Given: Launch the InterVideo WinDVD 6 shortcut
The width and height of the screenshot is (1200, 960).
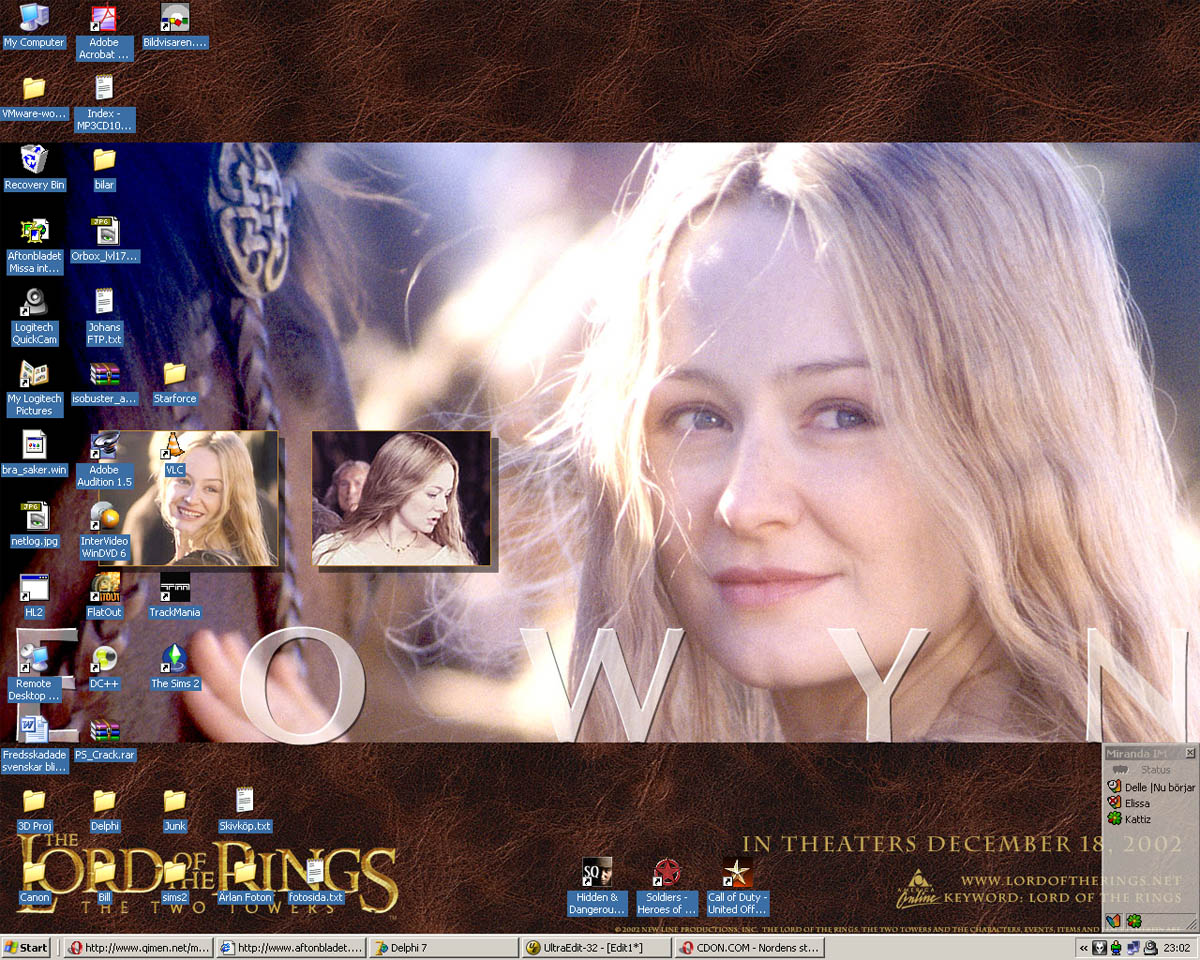Looking at the screenshot, I should [x=104, y=531].
